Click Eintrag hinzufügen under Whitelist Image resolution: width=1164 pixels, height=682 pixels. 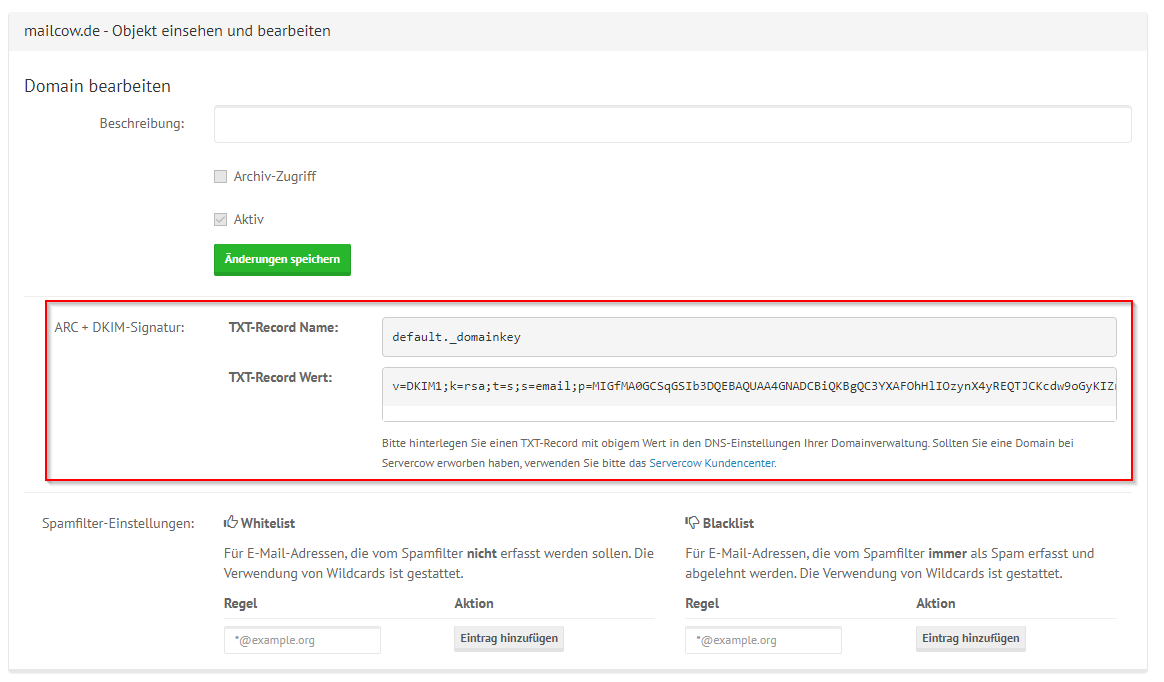pos(508,638)
